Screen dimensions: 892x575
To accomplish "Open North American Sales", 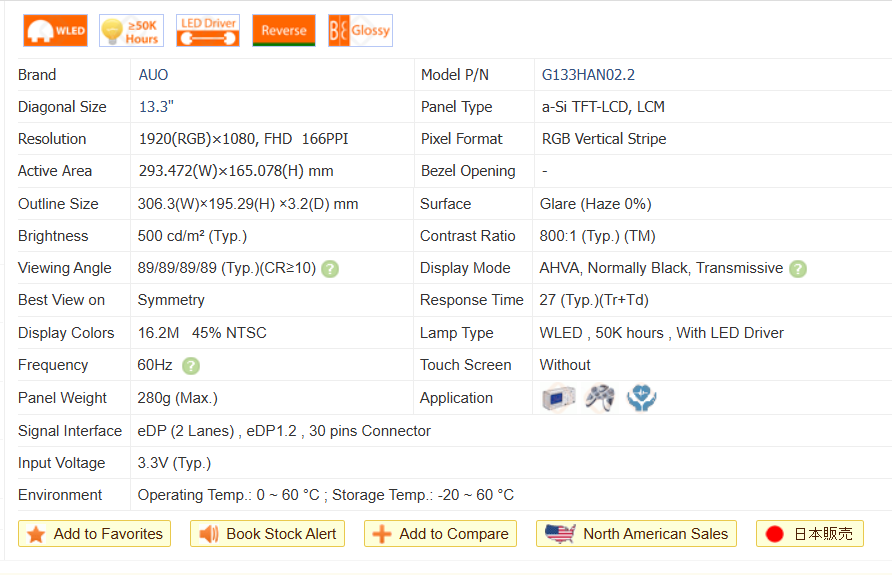I will 636,534.
